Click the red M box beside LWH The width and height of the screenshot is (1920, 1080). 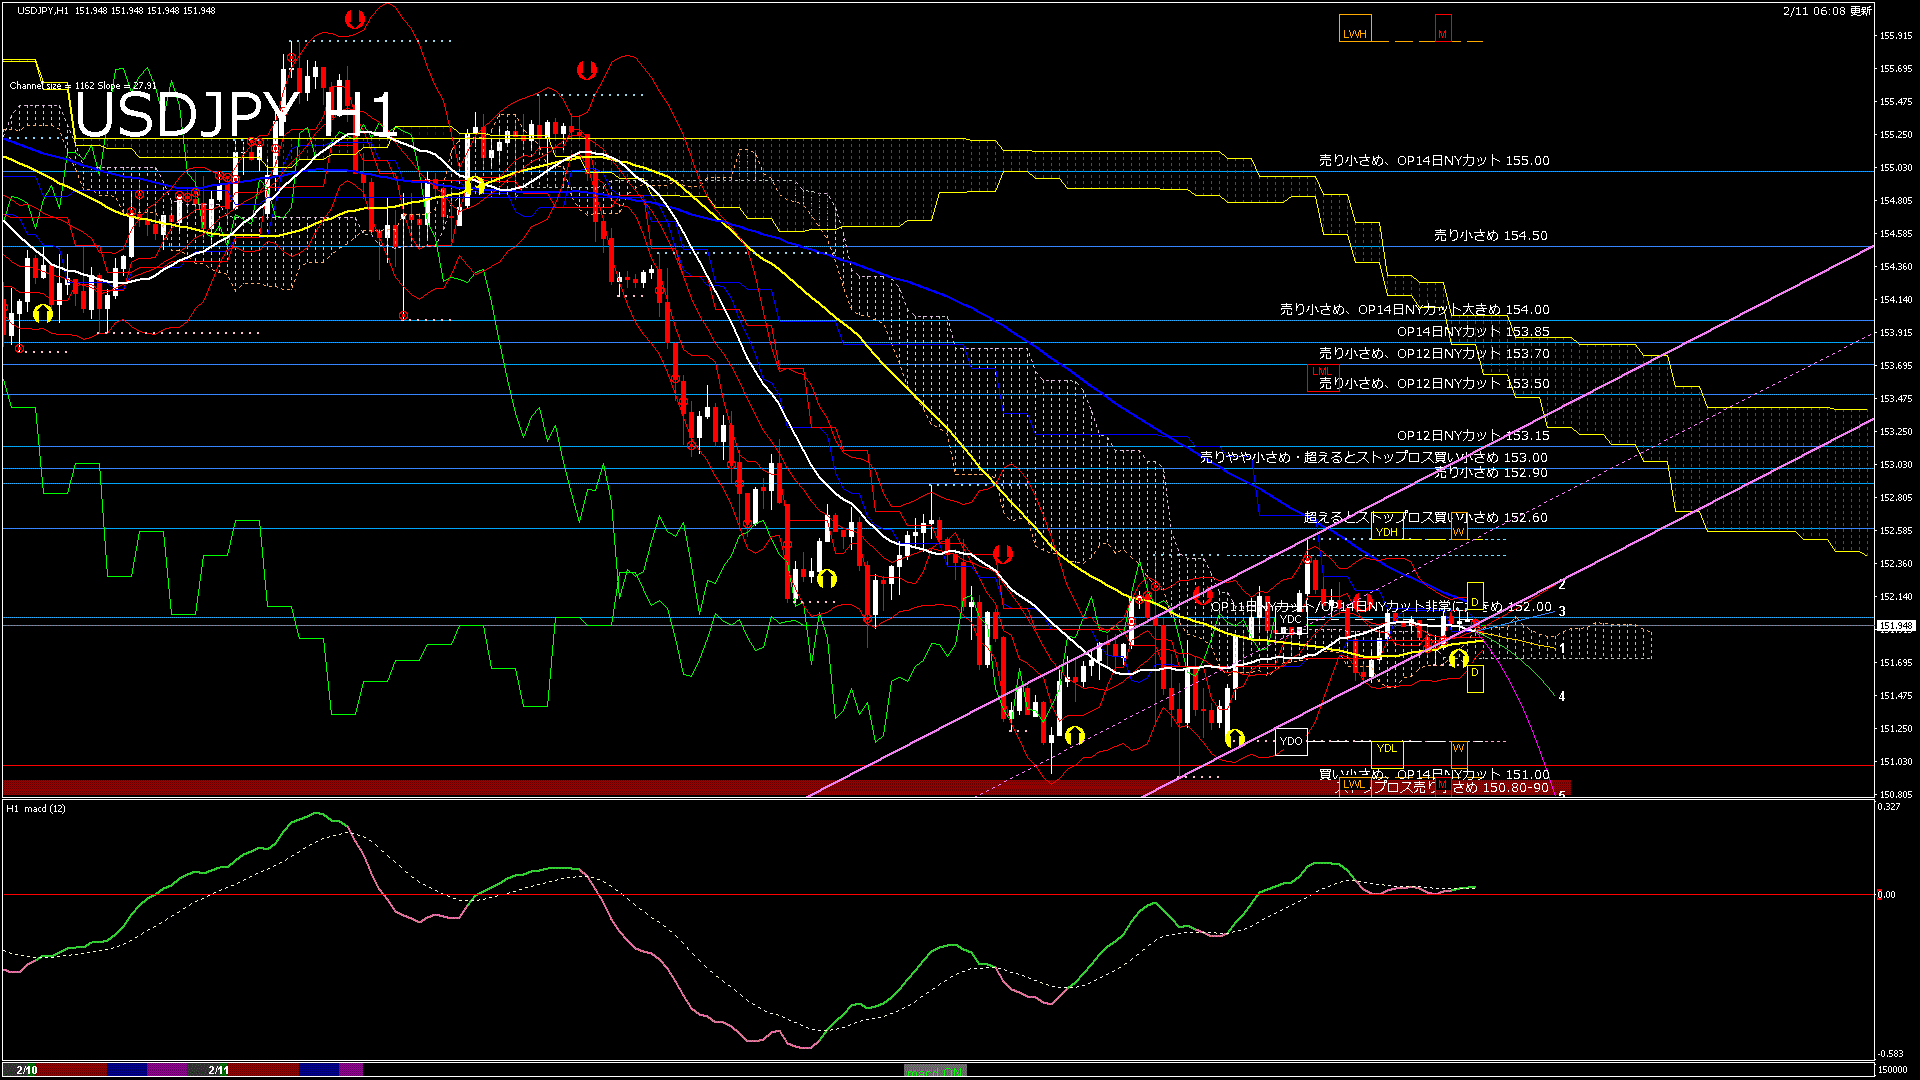tap(1443, 29)
